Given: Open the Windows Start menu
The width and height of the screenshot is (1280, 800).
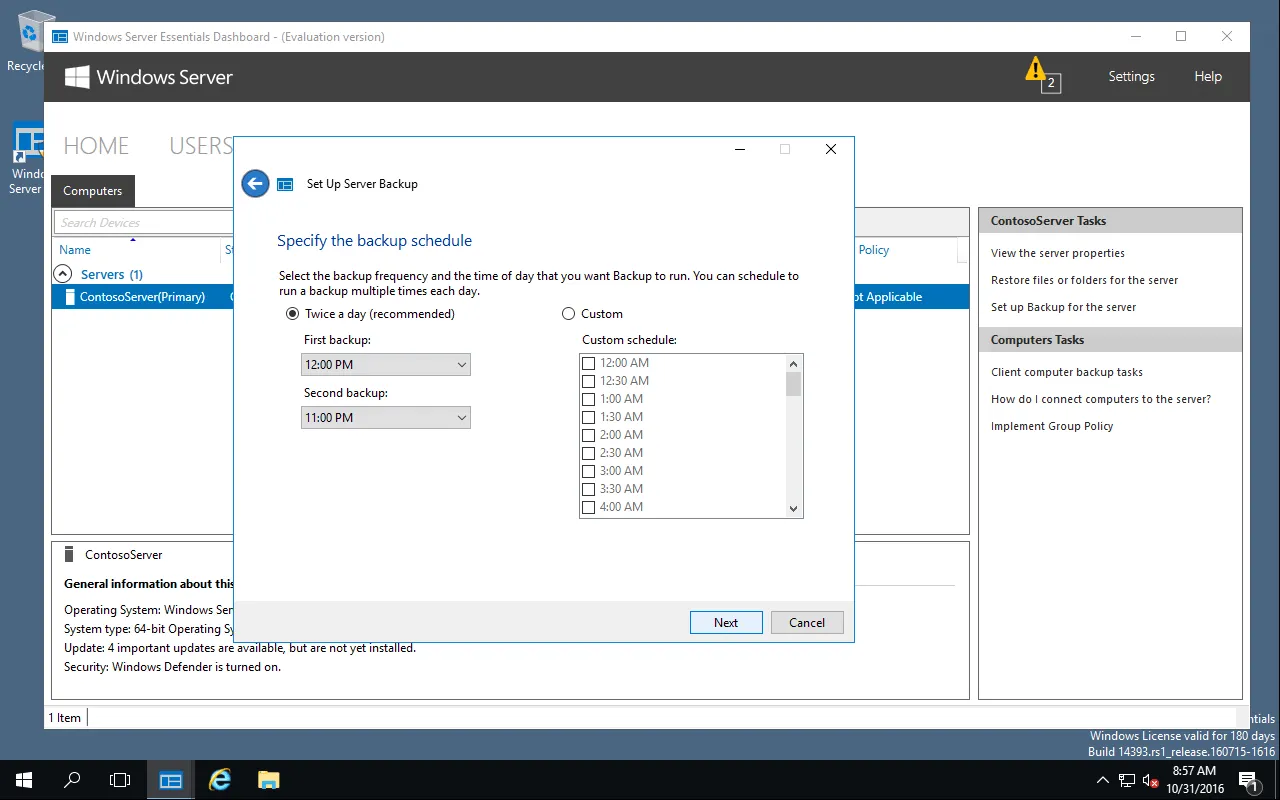Looking at the screenshot, I should pos(23,780).
